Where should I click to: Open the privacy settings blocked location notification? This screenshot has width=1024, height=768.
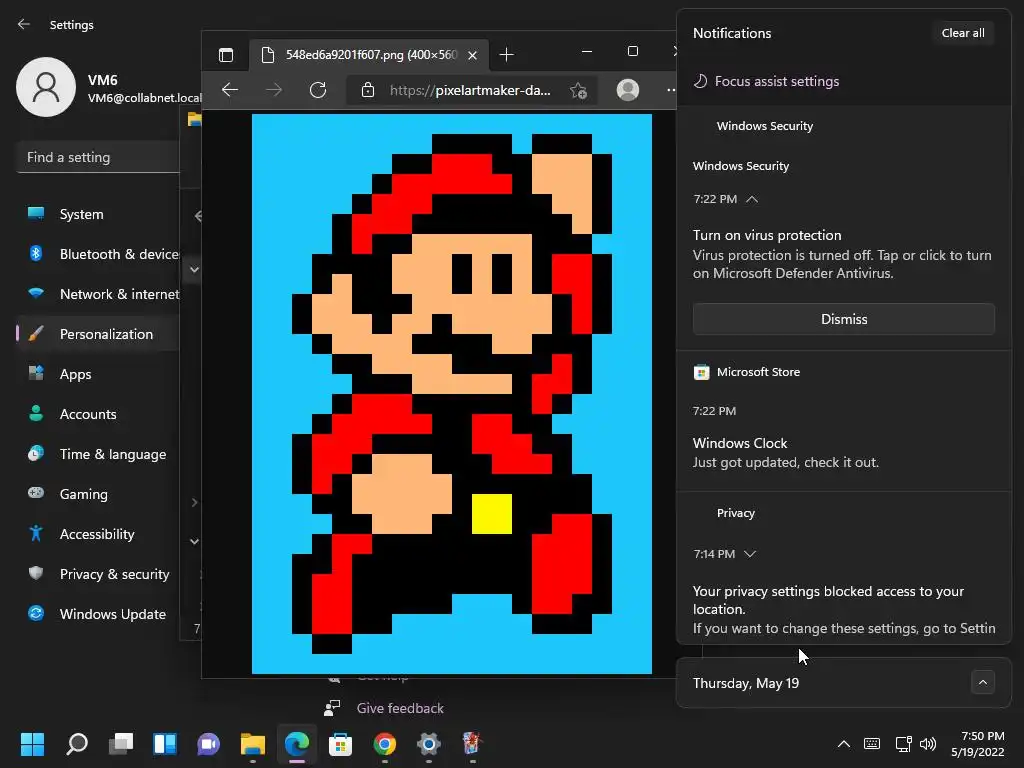point(844,609)
